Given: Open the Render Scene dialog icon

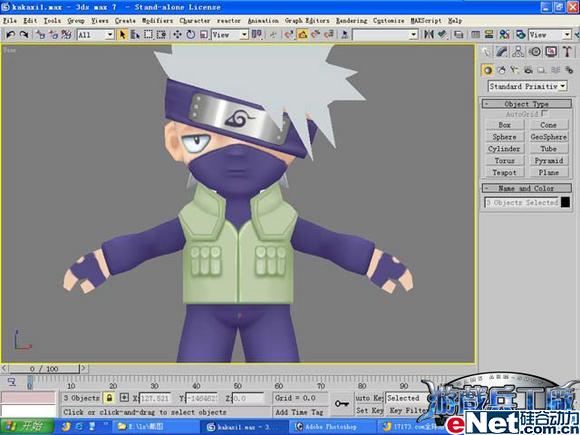Looking at the screenshot, I should pyautogui.click(x=521, y=35).
